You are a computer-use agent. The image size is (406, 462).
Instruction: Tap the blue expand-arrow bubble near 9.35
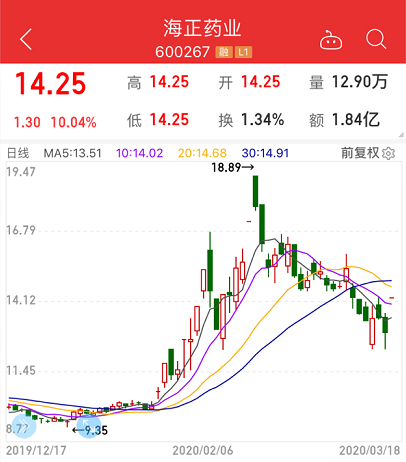pyautogui.click(x=89, y=426)
